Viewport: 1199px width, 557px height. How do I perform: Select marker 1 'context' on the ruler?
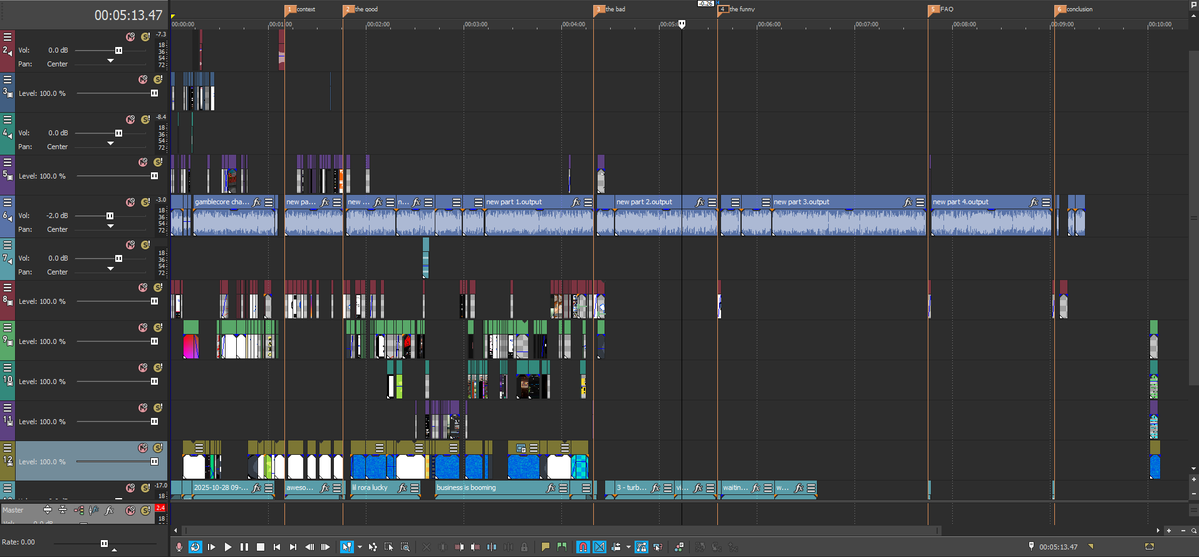tap(289, 10)
